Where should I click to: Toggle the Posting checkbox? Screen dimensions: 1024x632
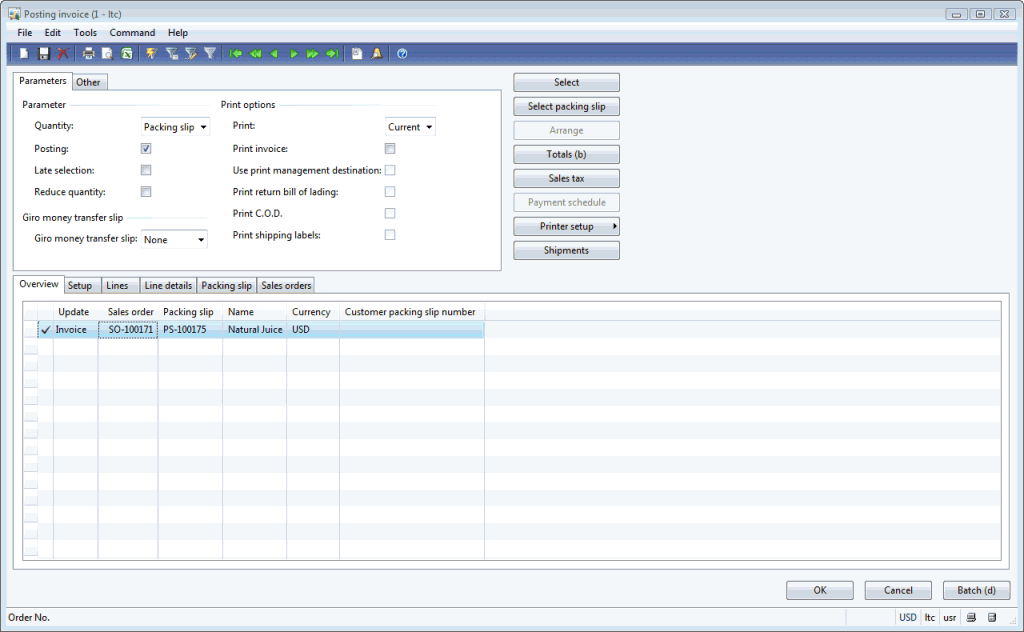[x=146, y=149]
